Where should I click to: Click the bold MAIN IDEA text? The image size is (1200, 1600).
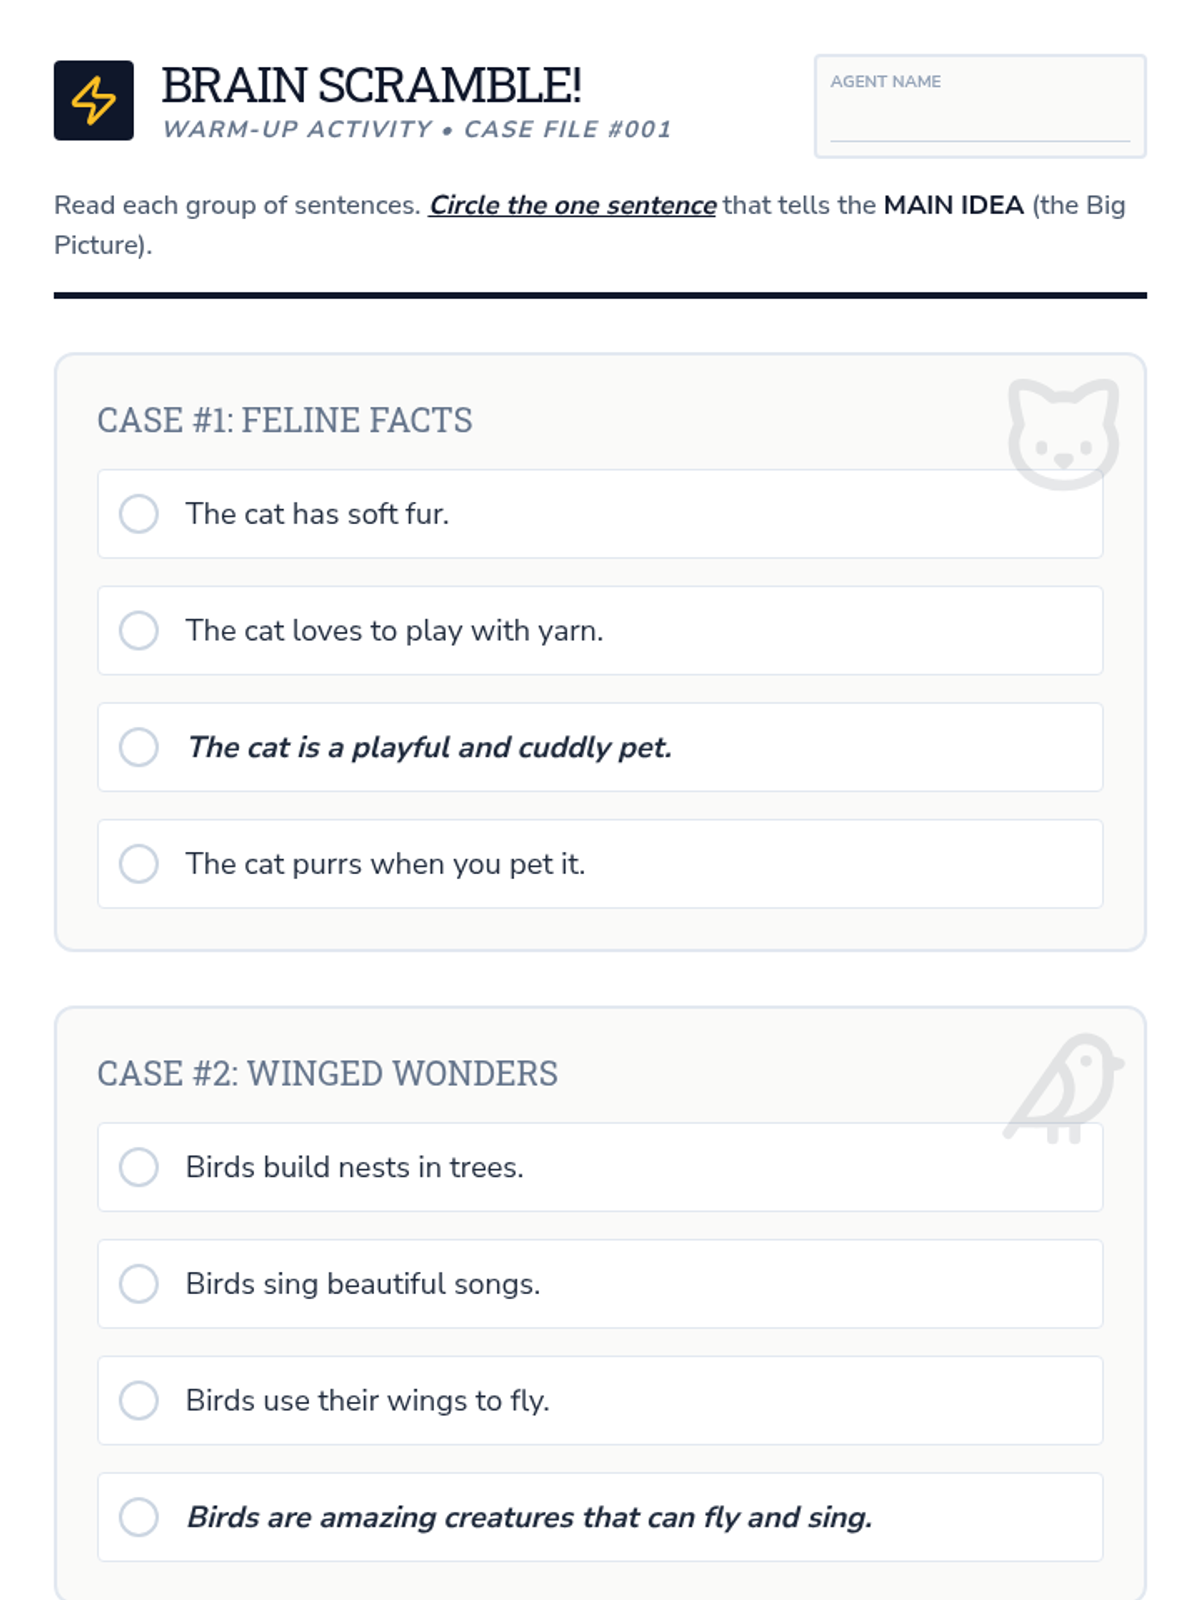click(953, 205)
